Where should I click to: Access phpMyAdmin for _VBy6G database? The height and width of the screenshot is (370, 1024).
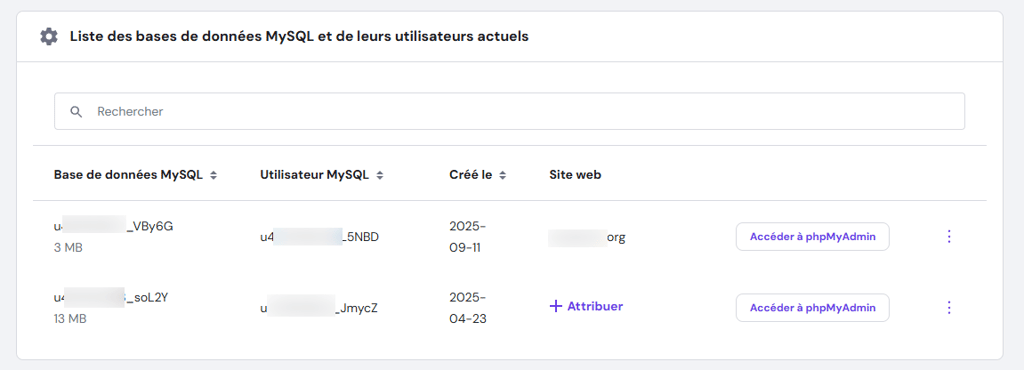tap(812, 237)
